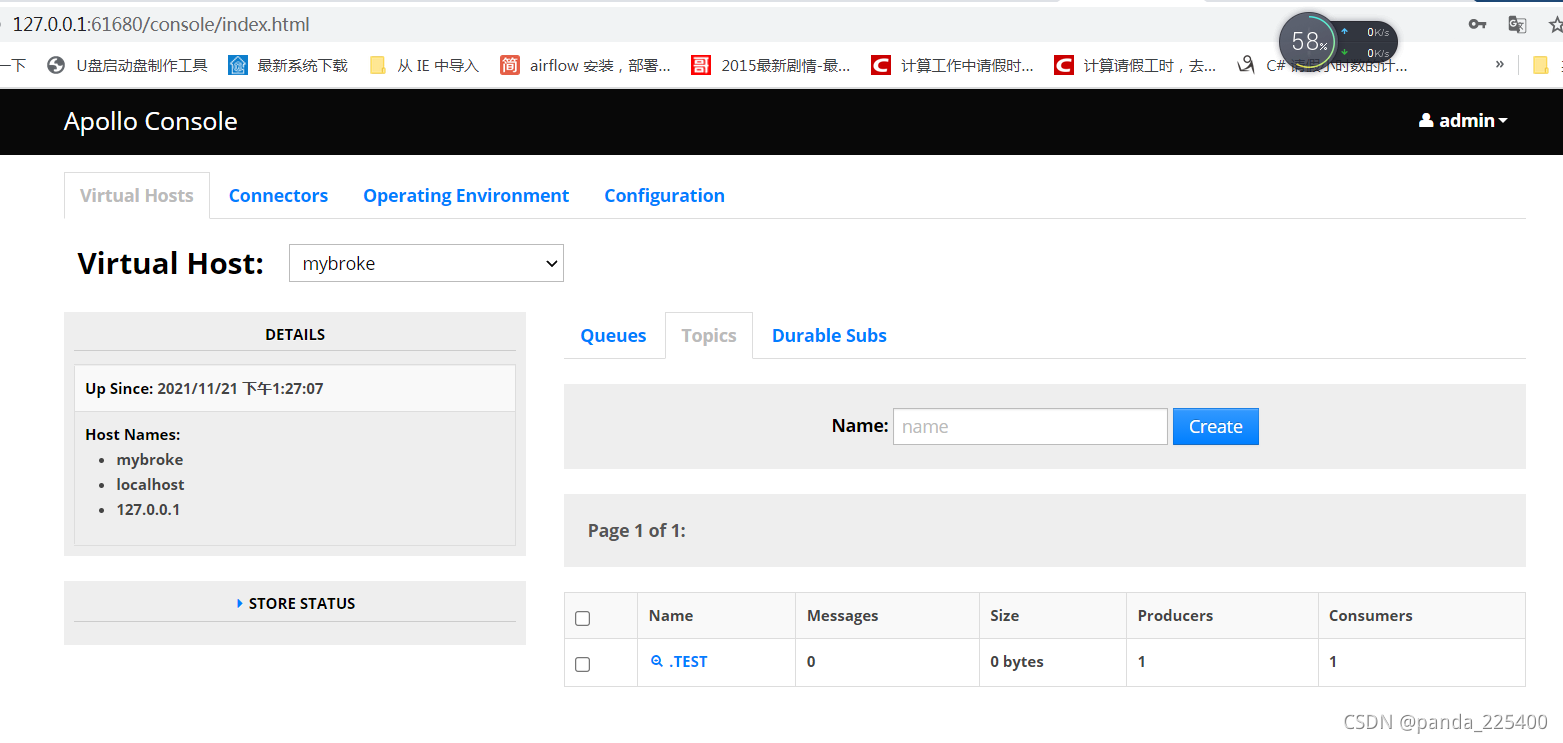Open the Virtual Host mybroke dropdown
Viewport: 1563px width, 743px height.
coord(426,263)
